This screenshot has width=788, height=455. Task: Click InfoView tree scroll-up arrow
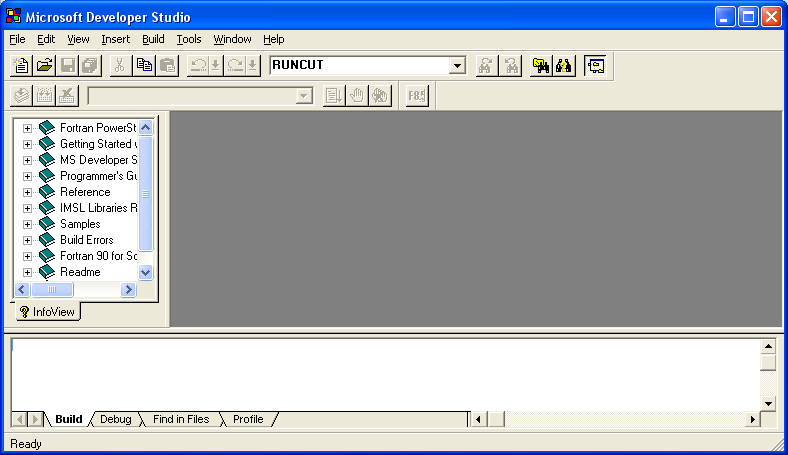click(146, 127)
